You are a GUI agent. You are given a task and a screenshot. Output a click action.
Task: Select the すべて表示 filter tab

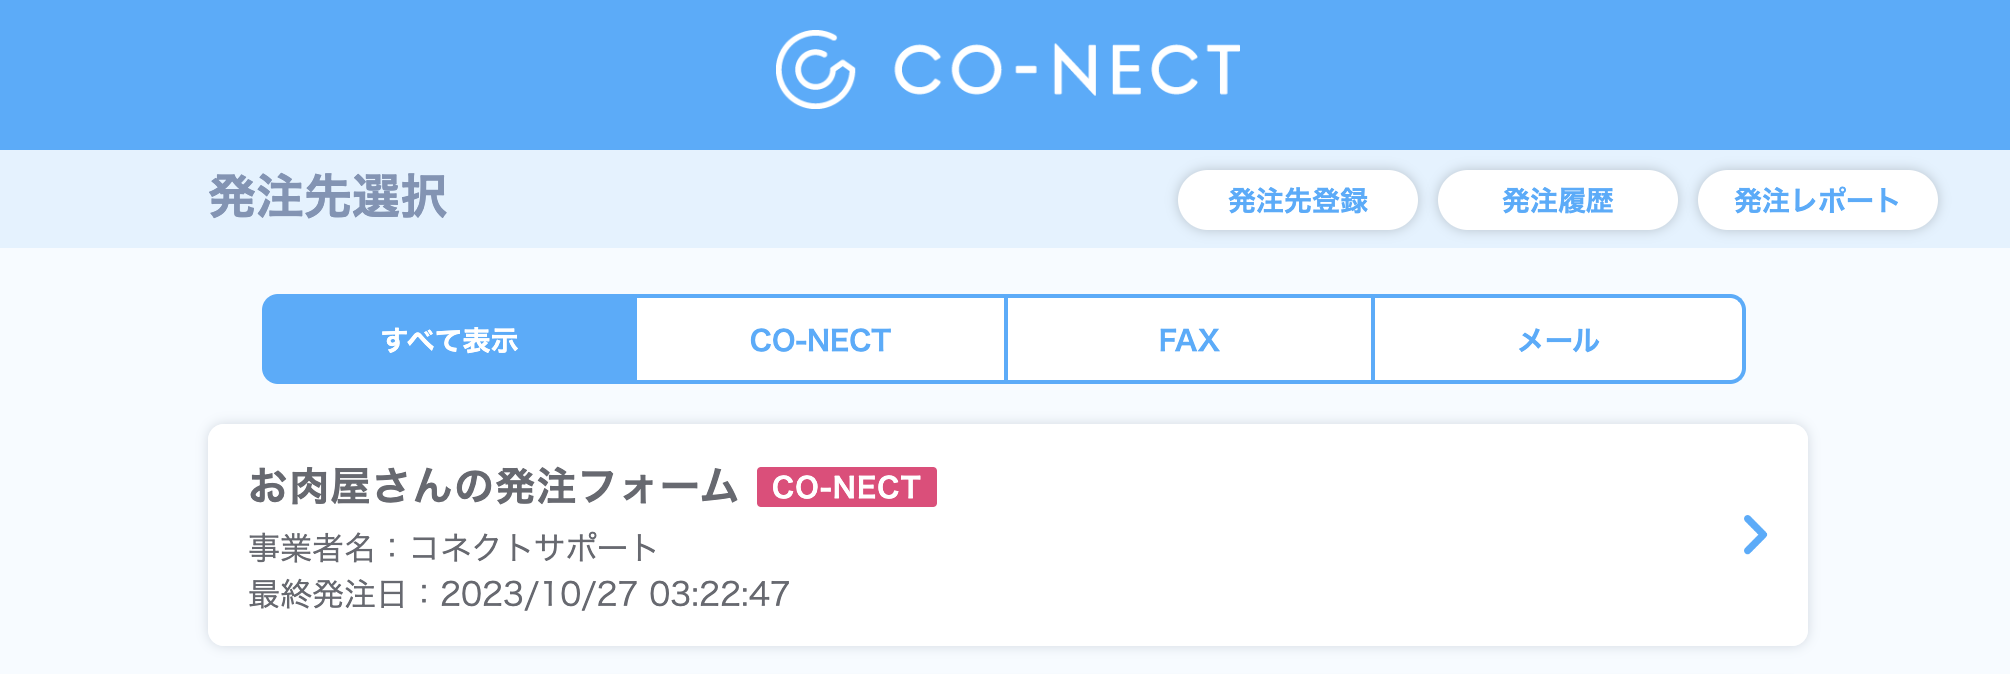pos(449,339)
